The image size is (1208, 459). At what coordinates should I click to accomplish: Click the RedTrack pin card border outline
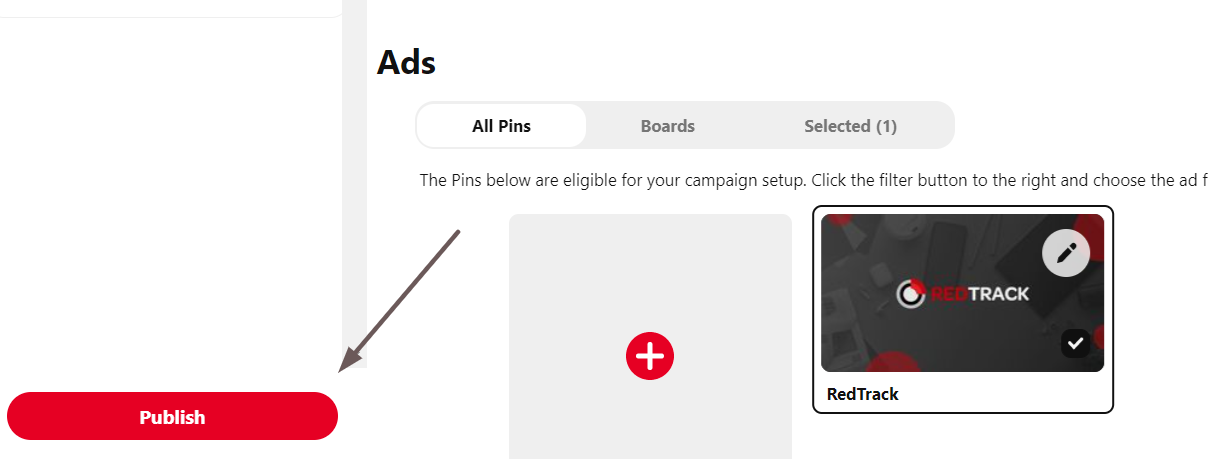tap(962, 308)
